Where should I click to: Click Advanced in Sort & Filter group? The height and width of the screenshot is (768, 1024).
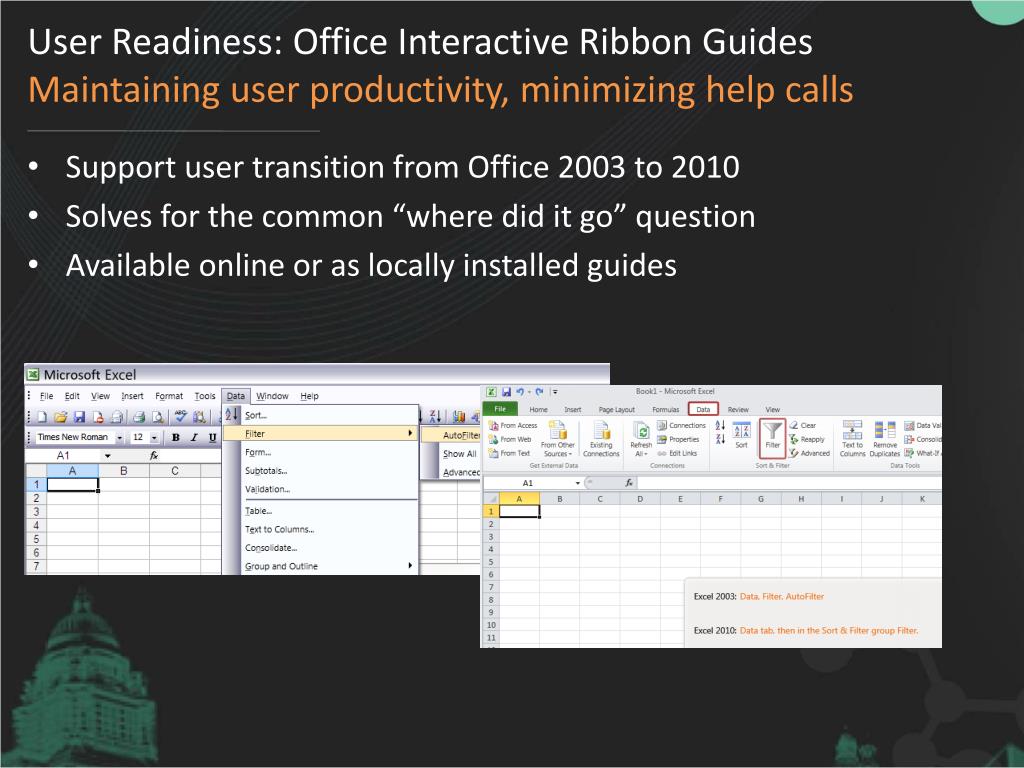pos(809,453)
